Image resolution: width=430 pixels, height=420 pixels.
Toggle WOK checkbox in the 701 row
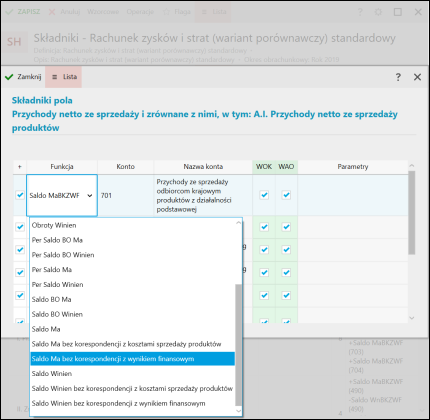(264, 195)
